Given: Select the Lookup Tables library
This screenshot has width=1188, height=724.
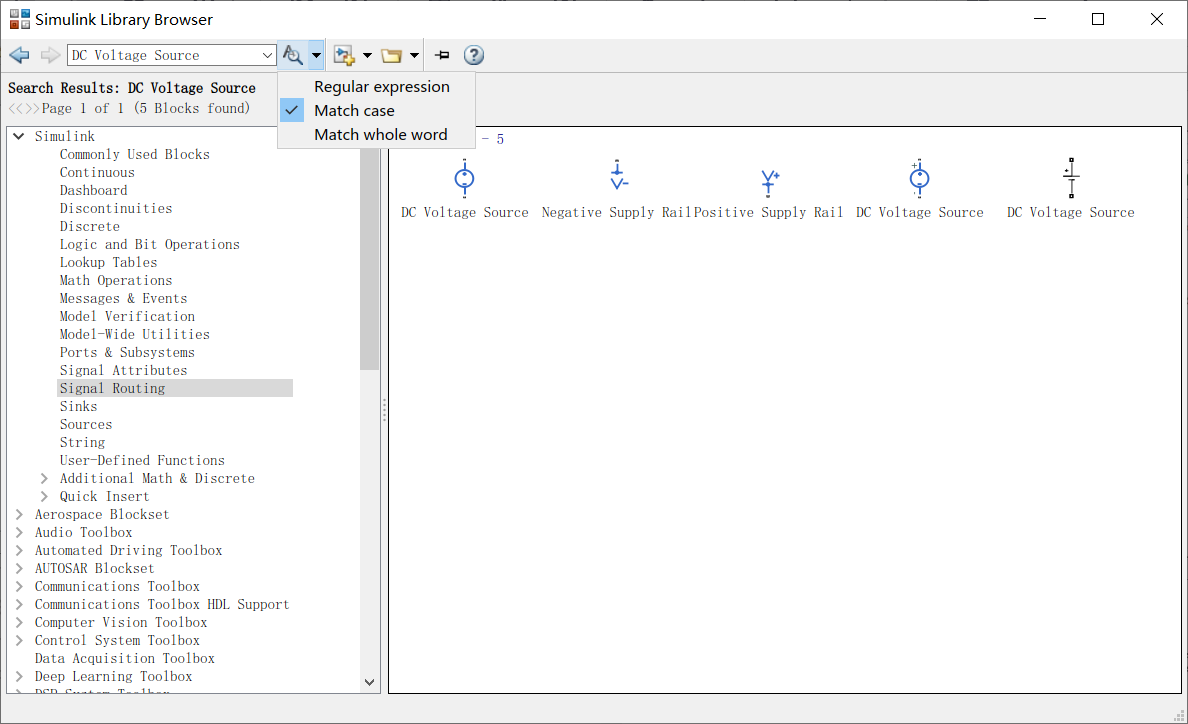Looking at the screenshot, I should 108,263.
